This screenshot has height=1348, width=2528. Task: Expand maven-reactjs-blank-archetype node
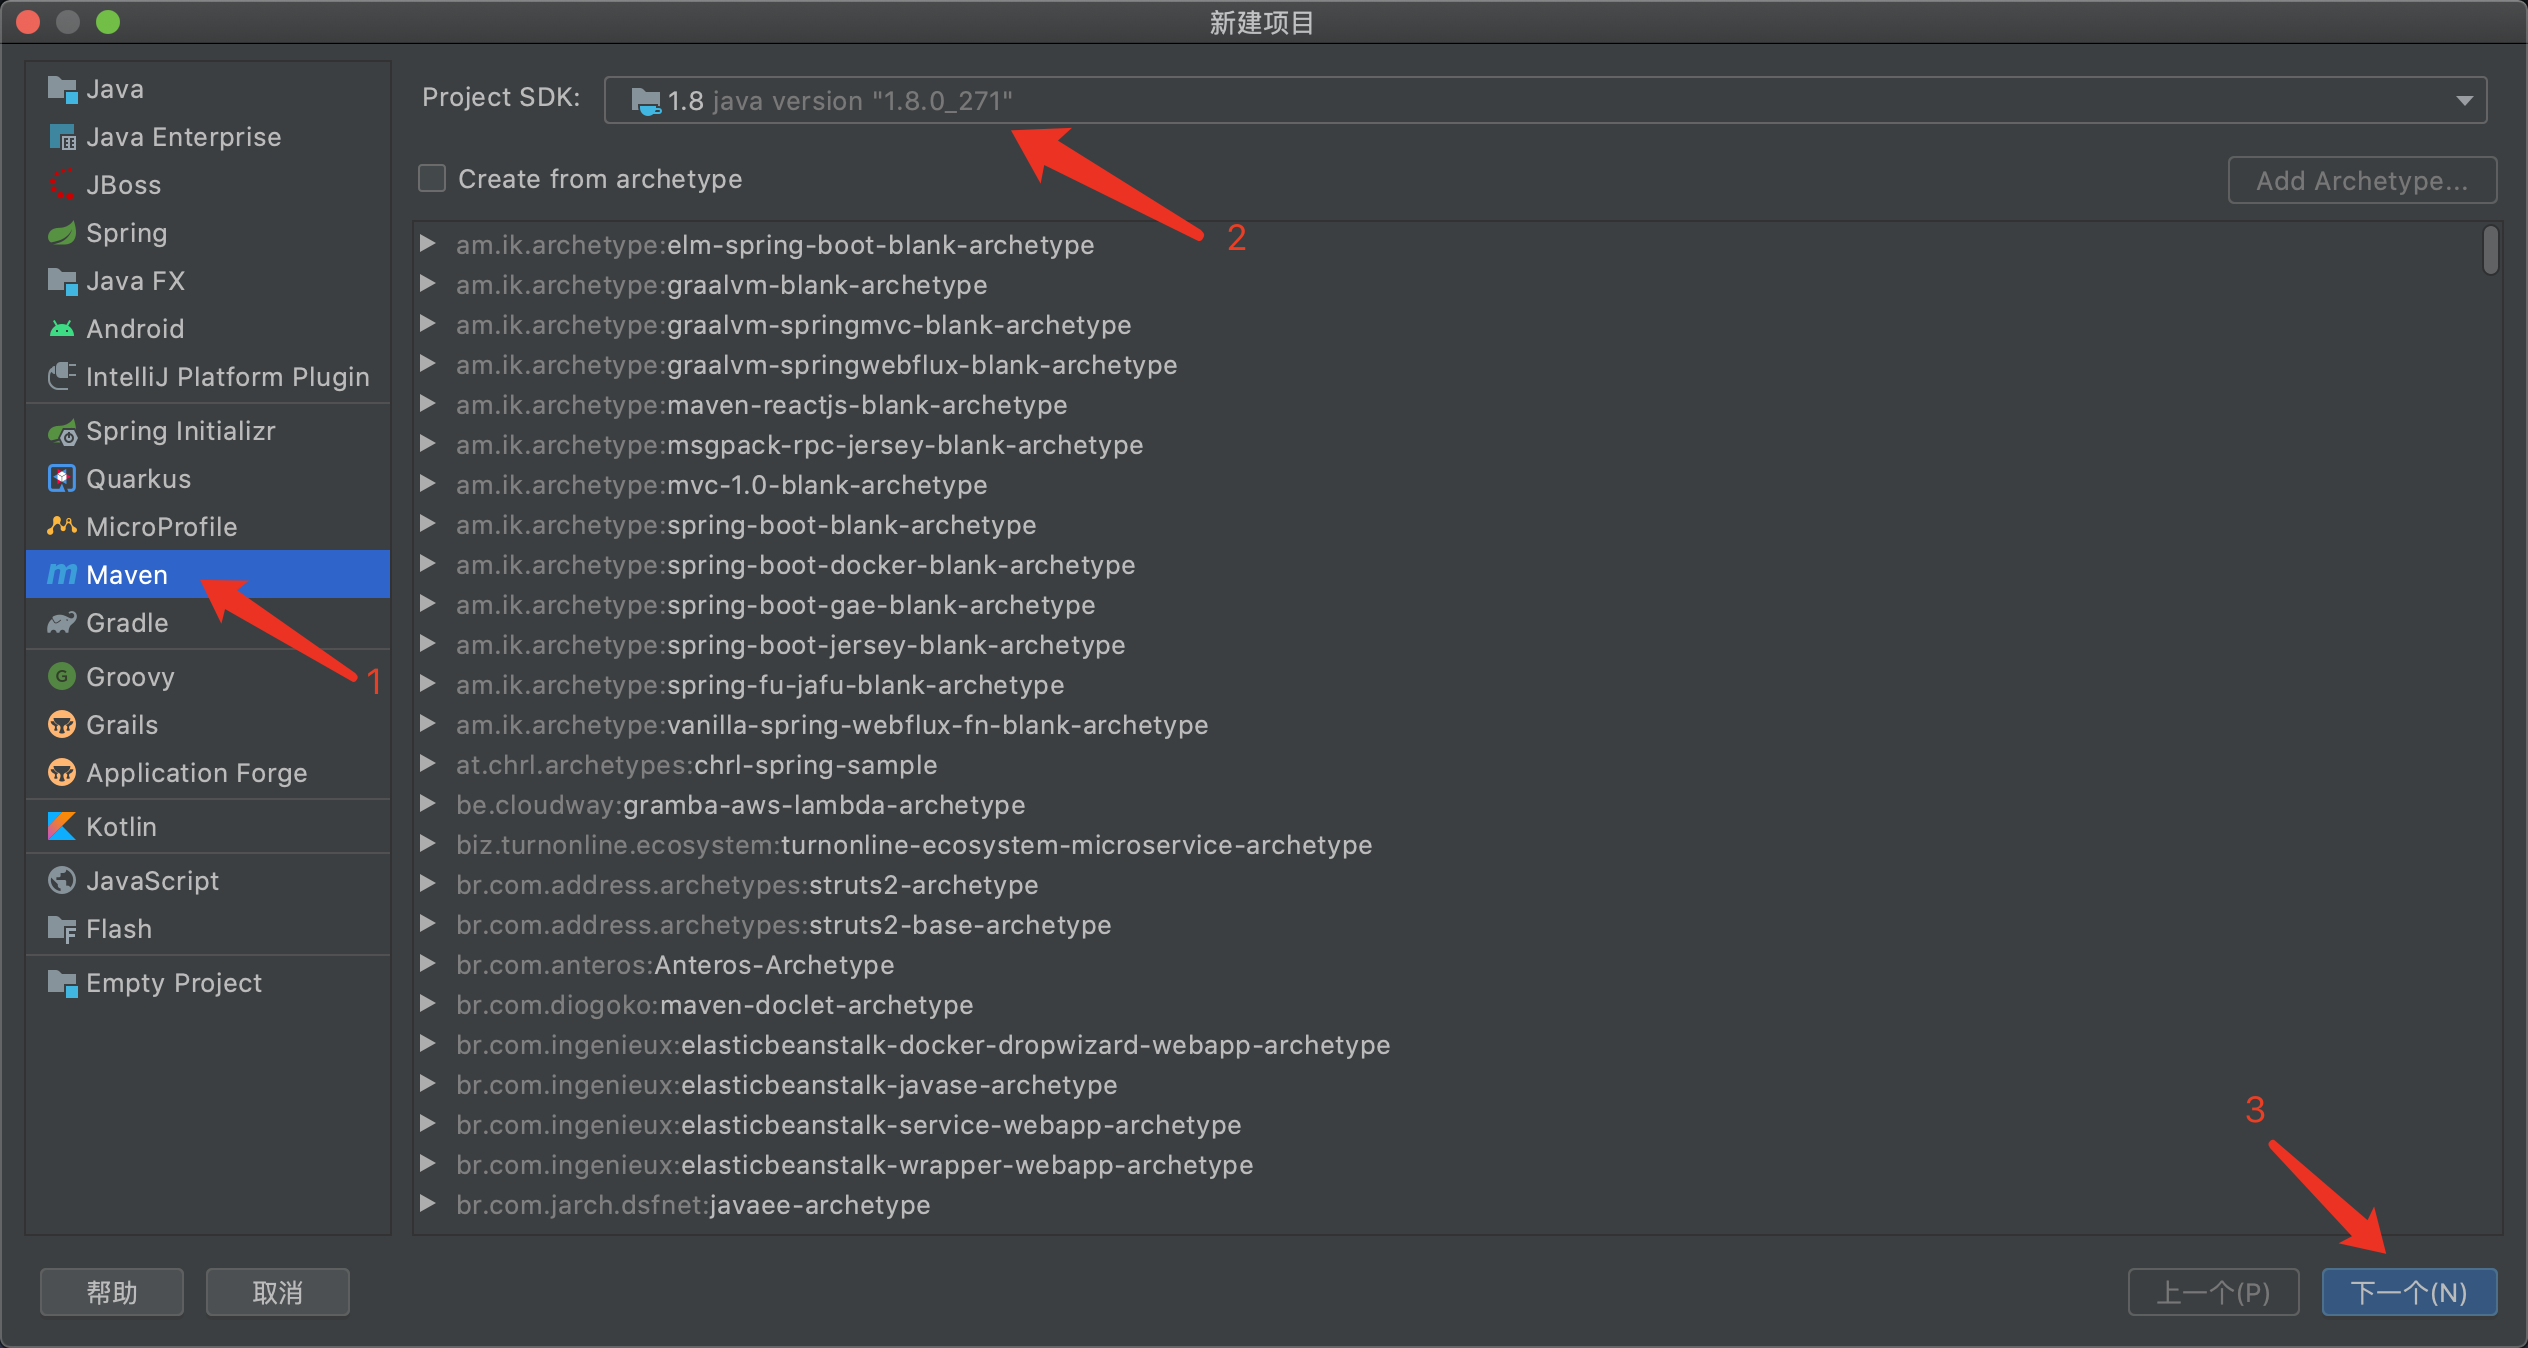pyautogui.click(x=428, y=403)
